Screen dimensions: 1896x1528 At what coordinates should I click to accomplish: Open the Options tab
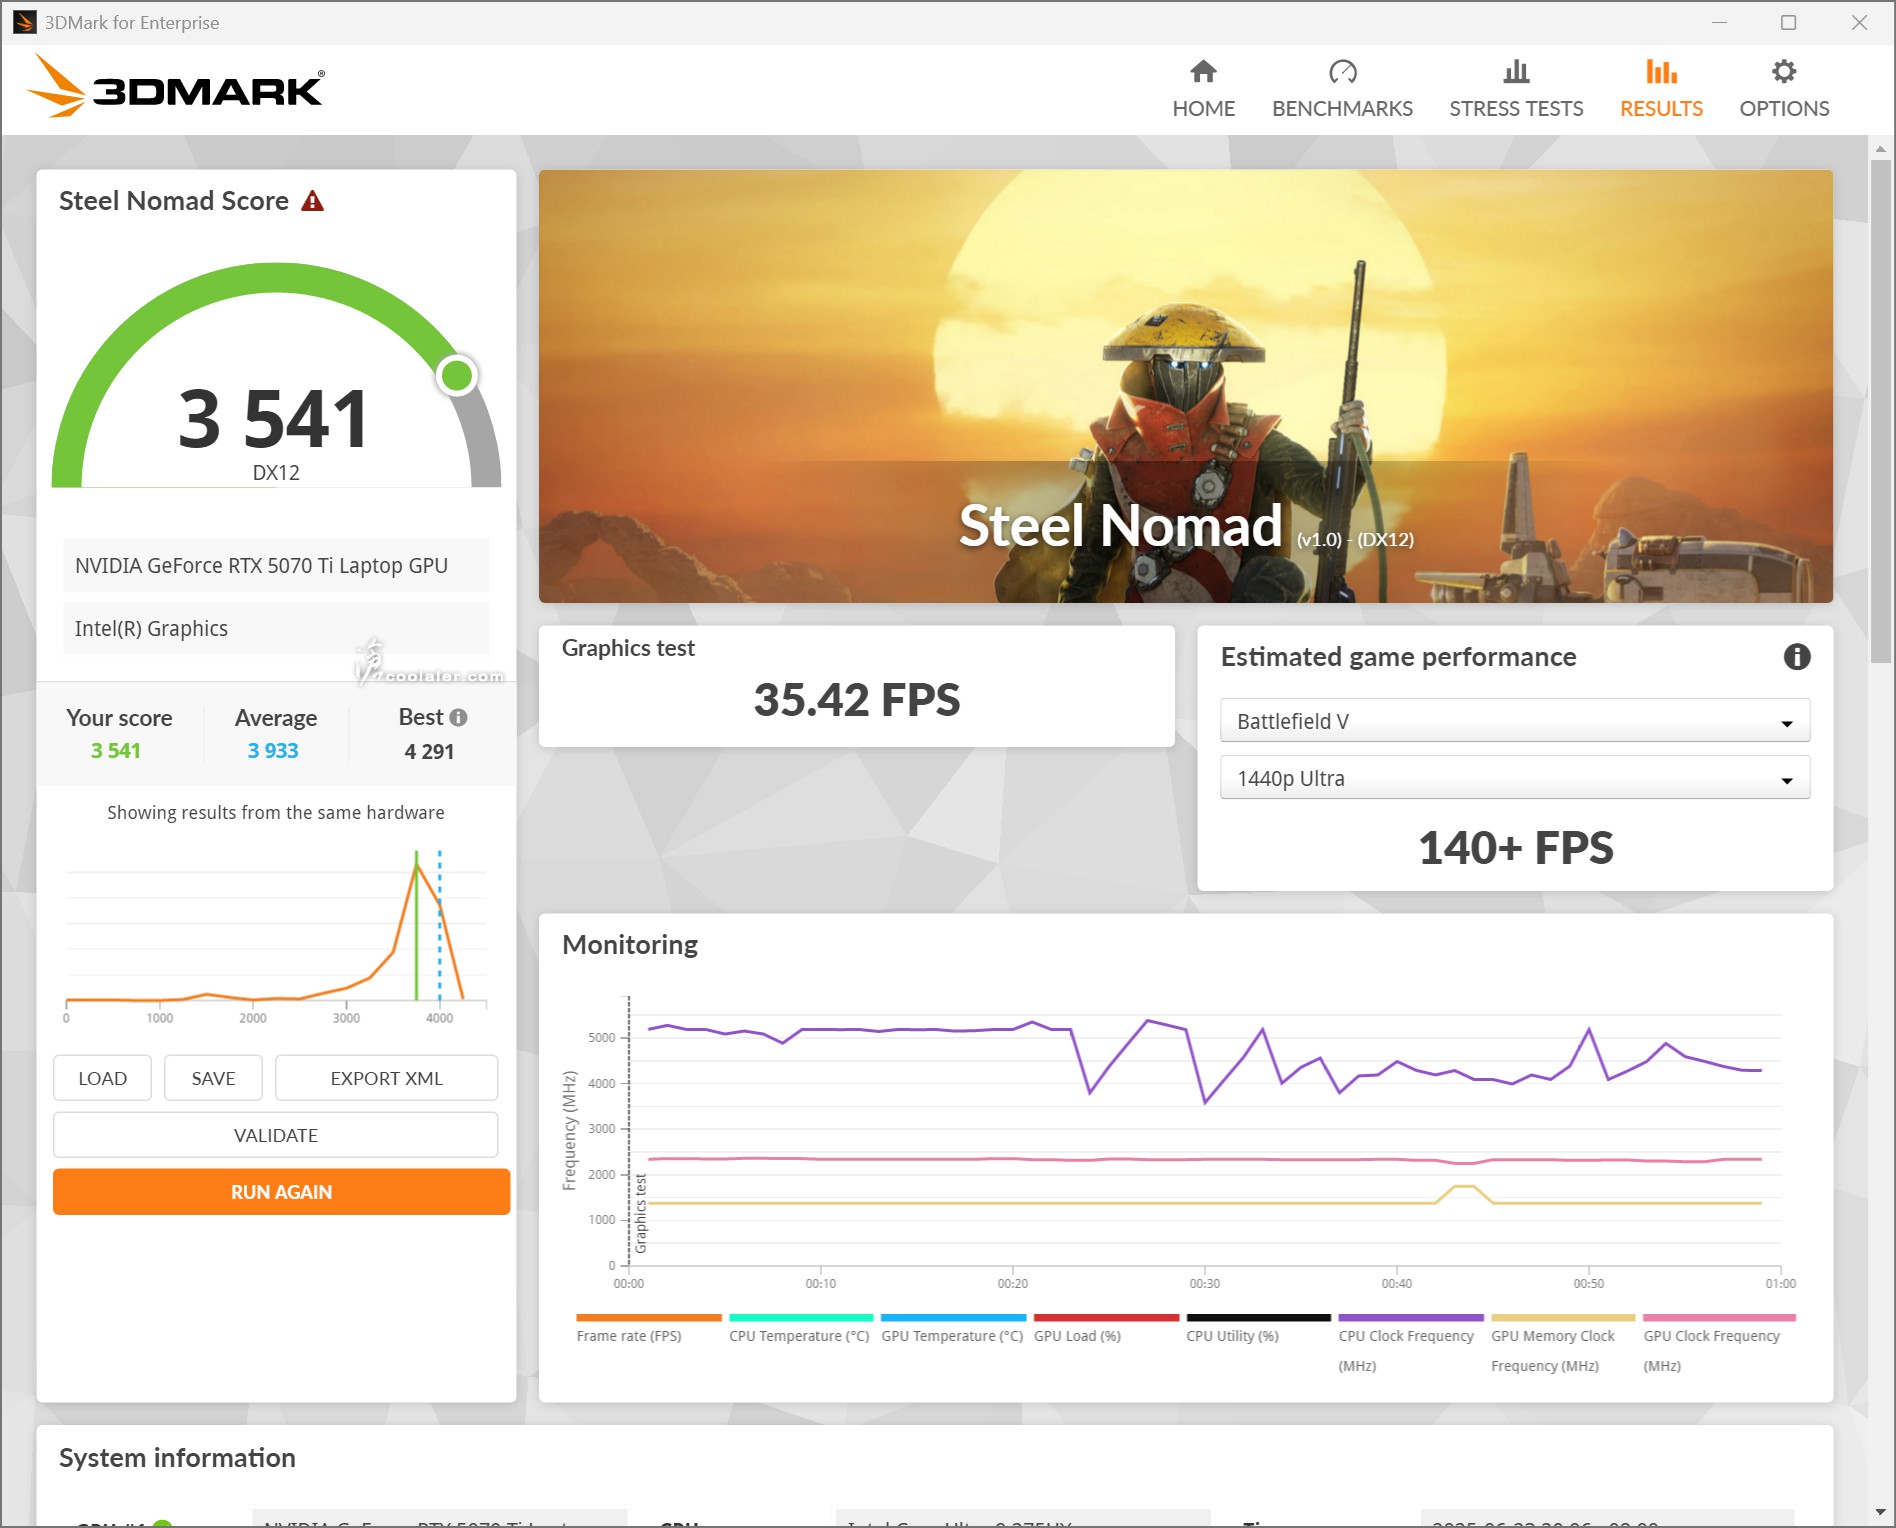click(1784, 90)
